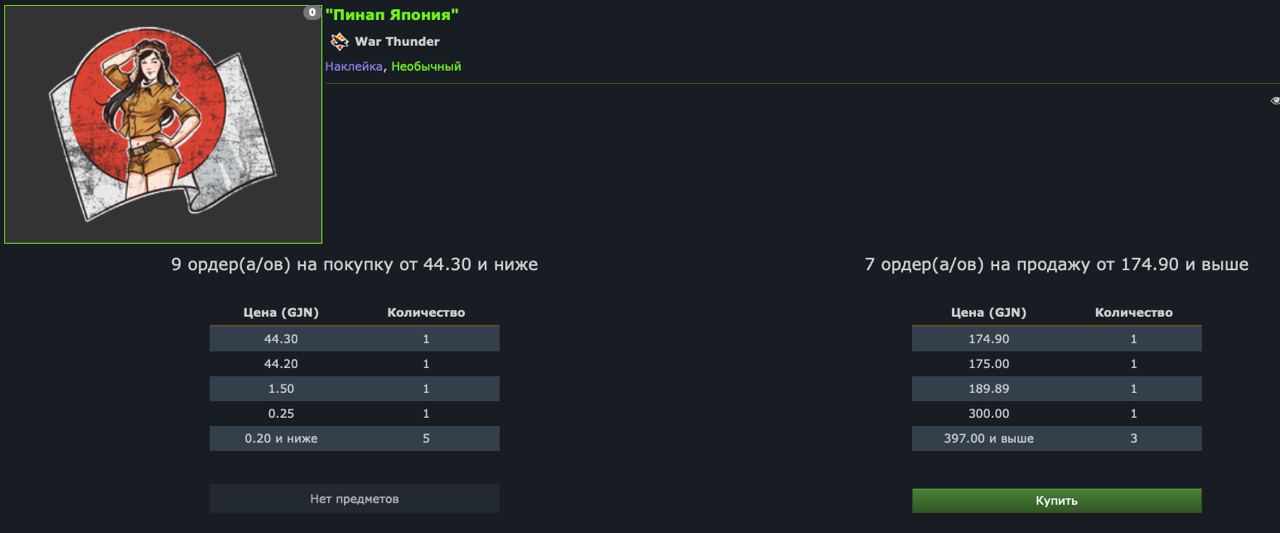Click the War Thunder game label
The width and height of the screenshot is (1280, 533).
pos(397,42)
